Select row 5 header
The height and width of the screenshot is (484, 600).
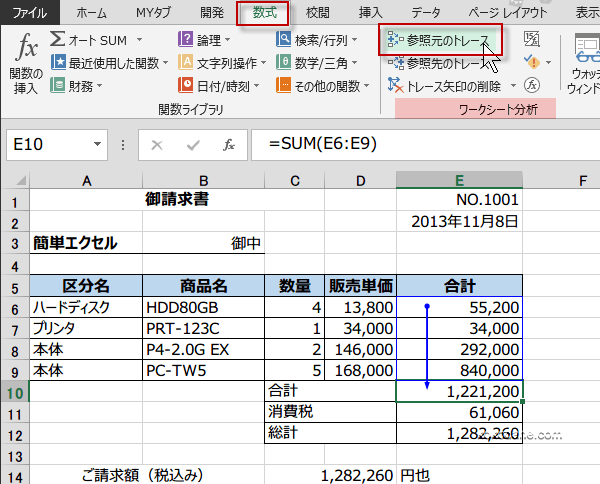point(15,287)
